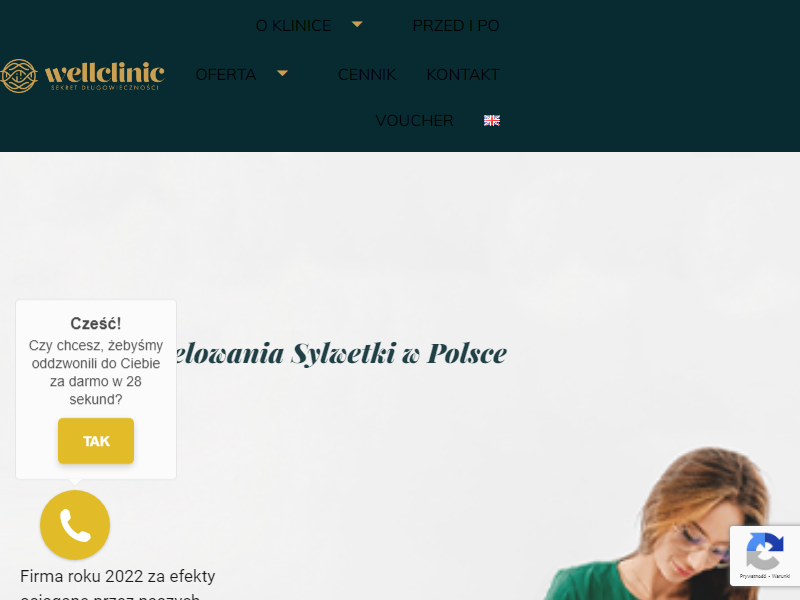Switch language via the UK flag icon
The image size is (800, 600).
click(x=492, y=120)
